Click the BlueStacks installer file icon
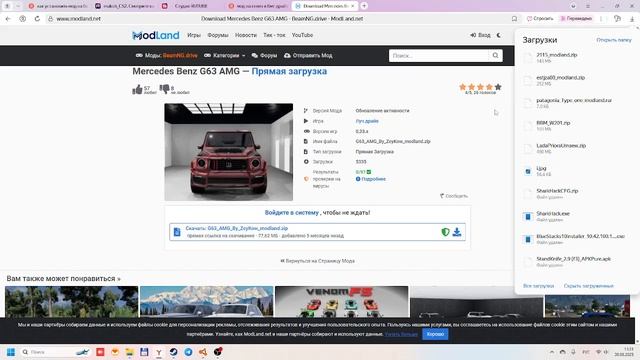Image resolution: width=640 pixels, height=360 pixels. [x=528, y=239]
